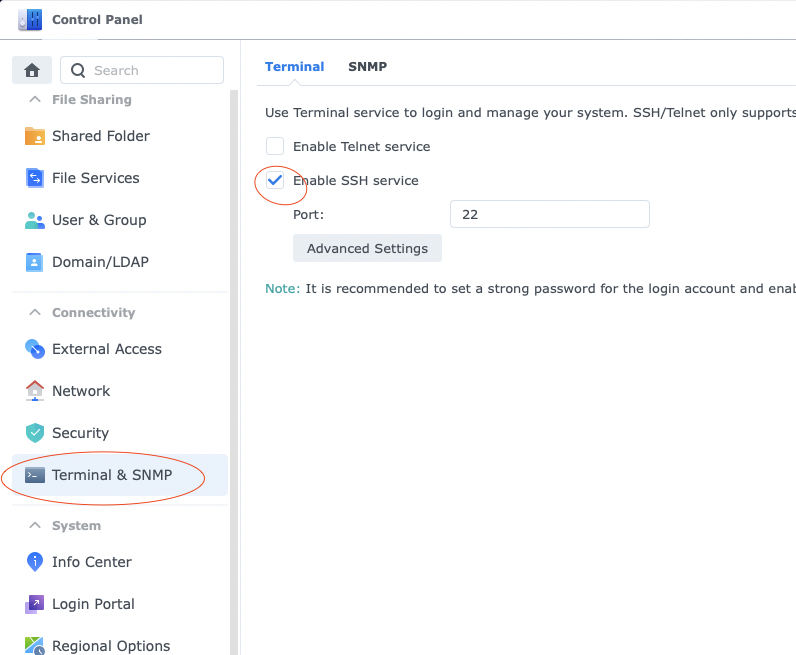
Task: Enable Telnet service checkbox
Action: click(x=275, y=146)
